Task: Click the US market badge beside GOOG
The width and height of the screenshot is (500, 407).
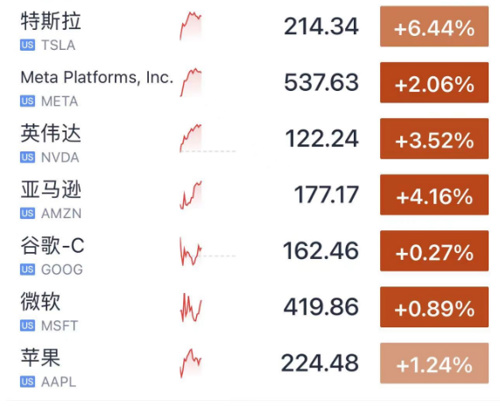Action: pyautogui.click(x=27, y=269)
